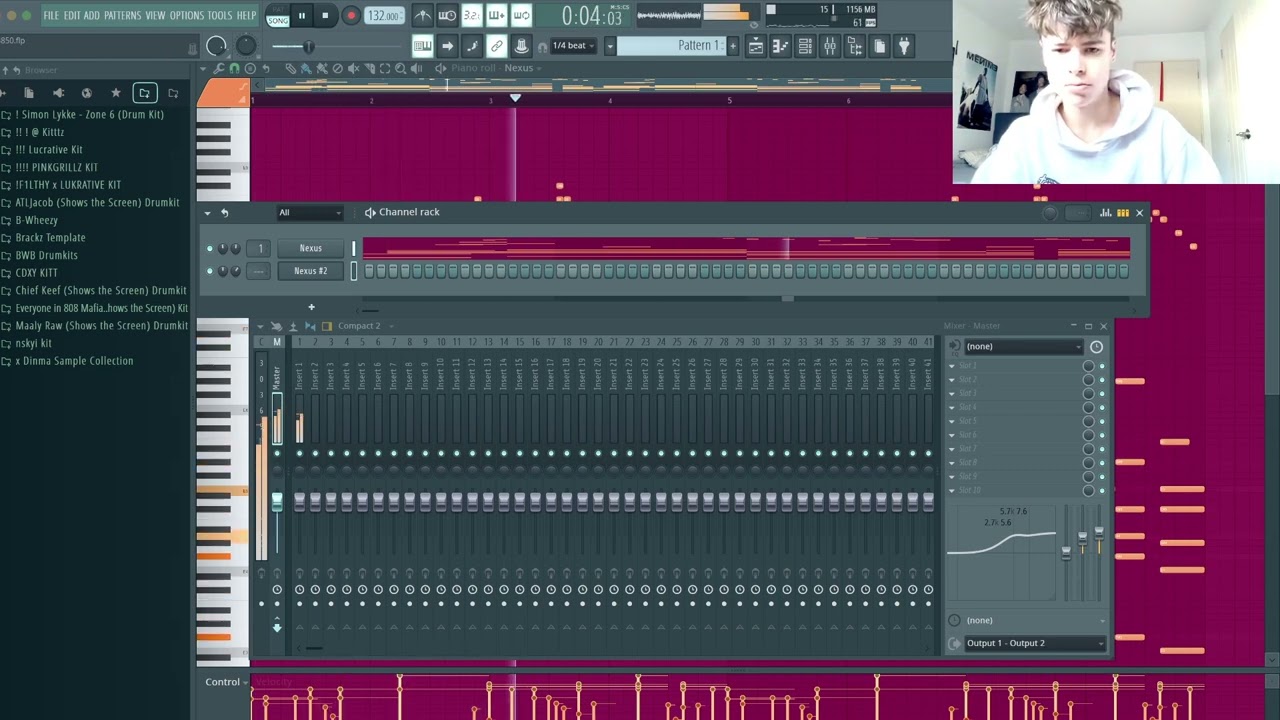Open the Chief Keef Drumkit folder

(100, 290)
